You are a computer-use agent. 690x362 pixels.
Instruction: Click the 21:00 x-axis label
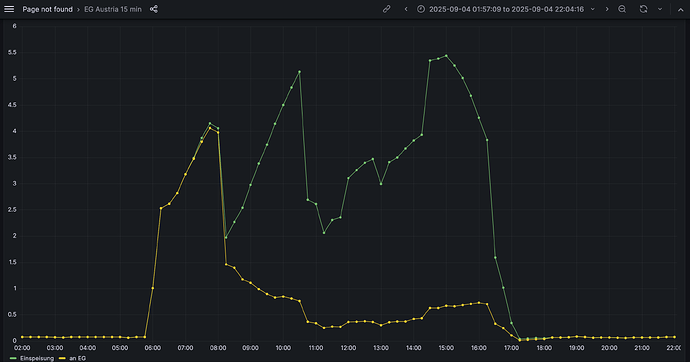point(642,348)
